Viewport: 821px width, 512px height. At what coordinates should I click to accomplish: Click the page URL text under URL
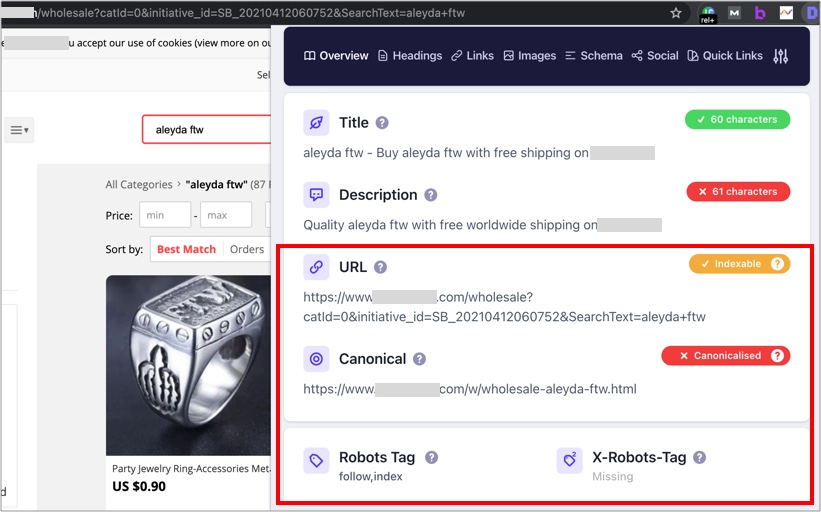[504, 307]
